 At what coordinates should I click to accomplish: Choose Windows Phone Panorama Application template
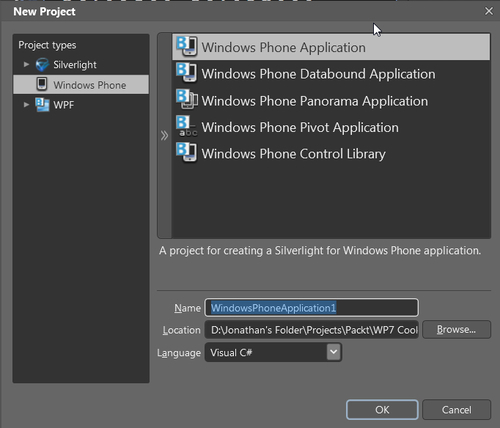pos(331,101)
